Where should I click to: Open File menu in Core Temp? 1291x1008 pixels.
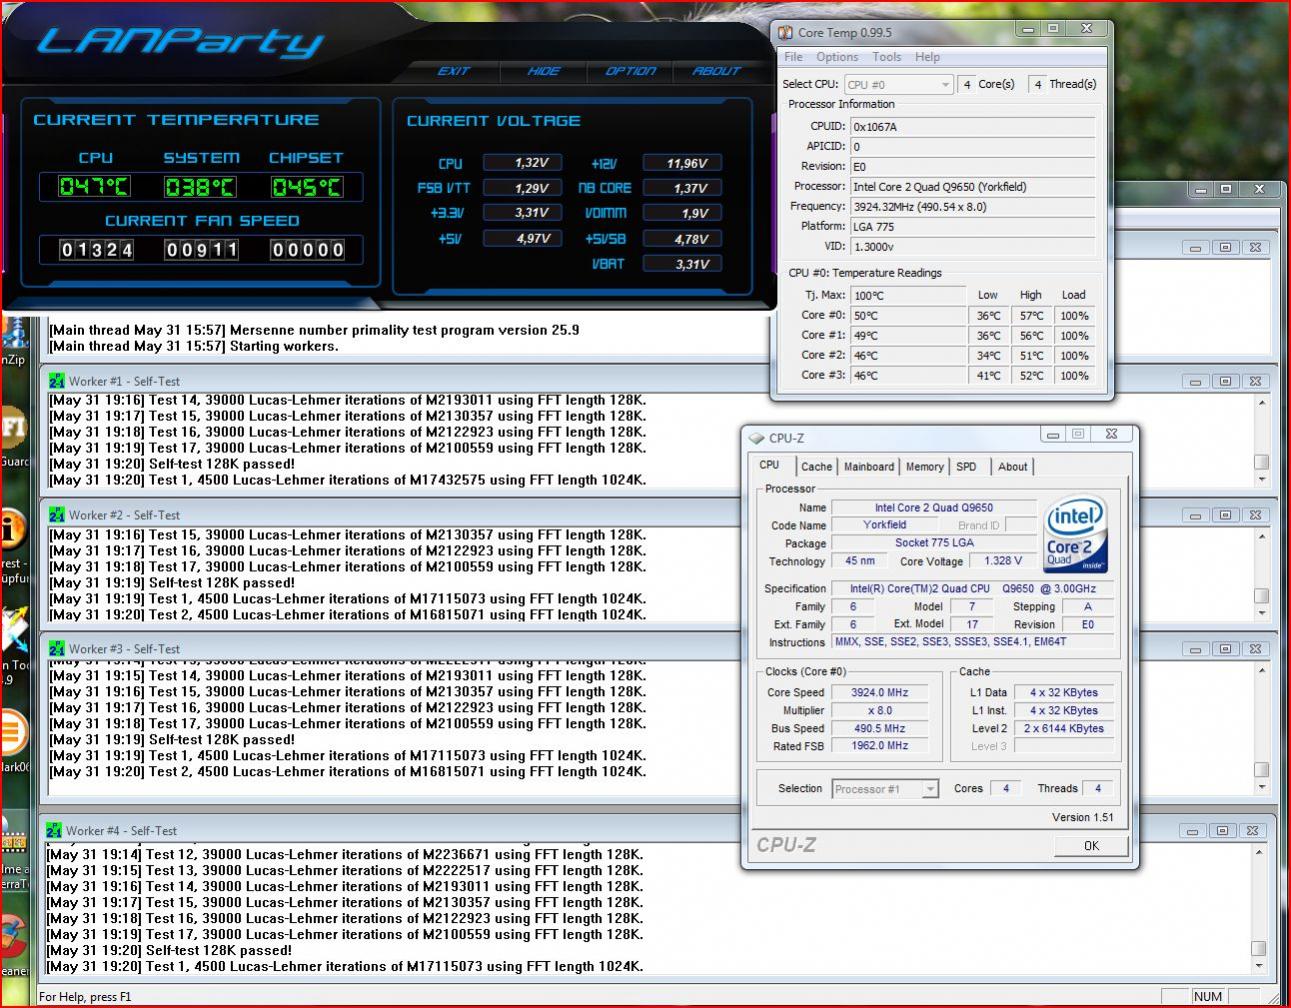794,57
